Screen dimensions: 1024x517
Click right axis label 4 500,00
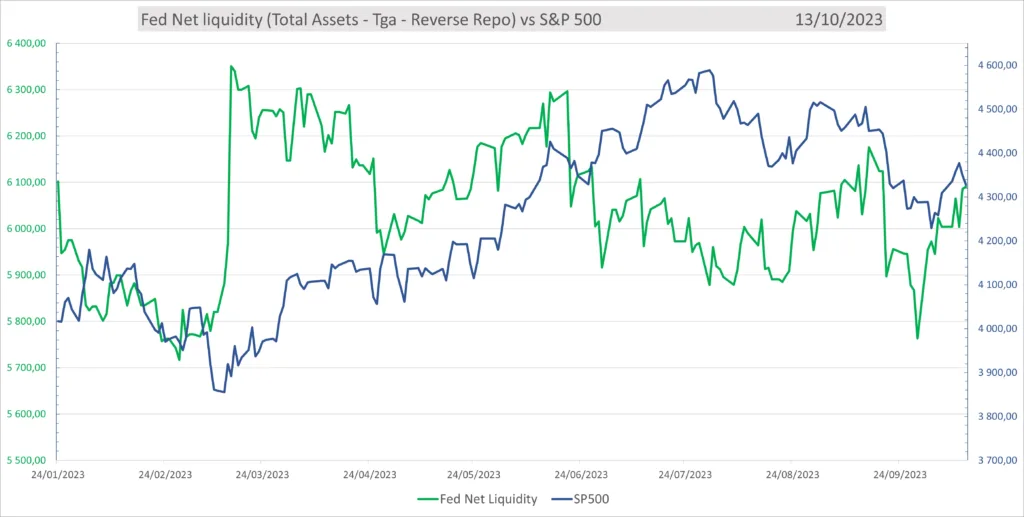[x=997, y=109]
